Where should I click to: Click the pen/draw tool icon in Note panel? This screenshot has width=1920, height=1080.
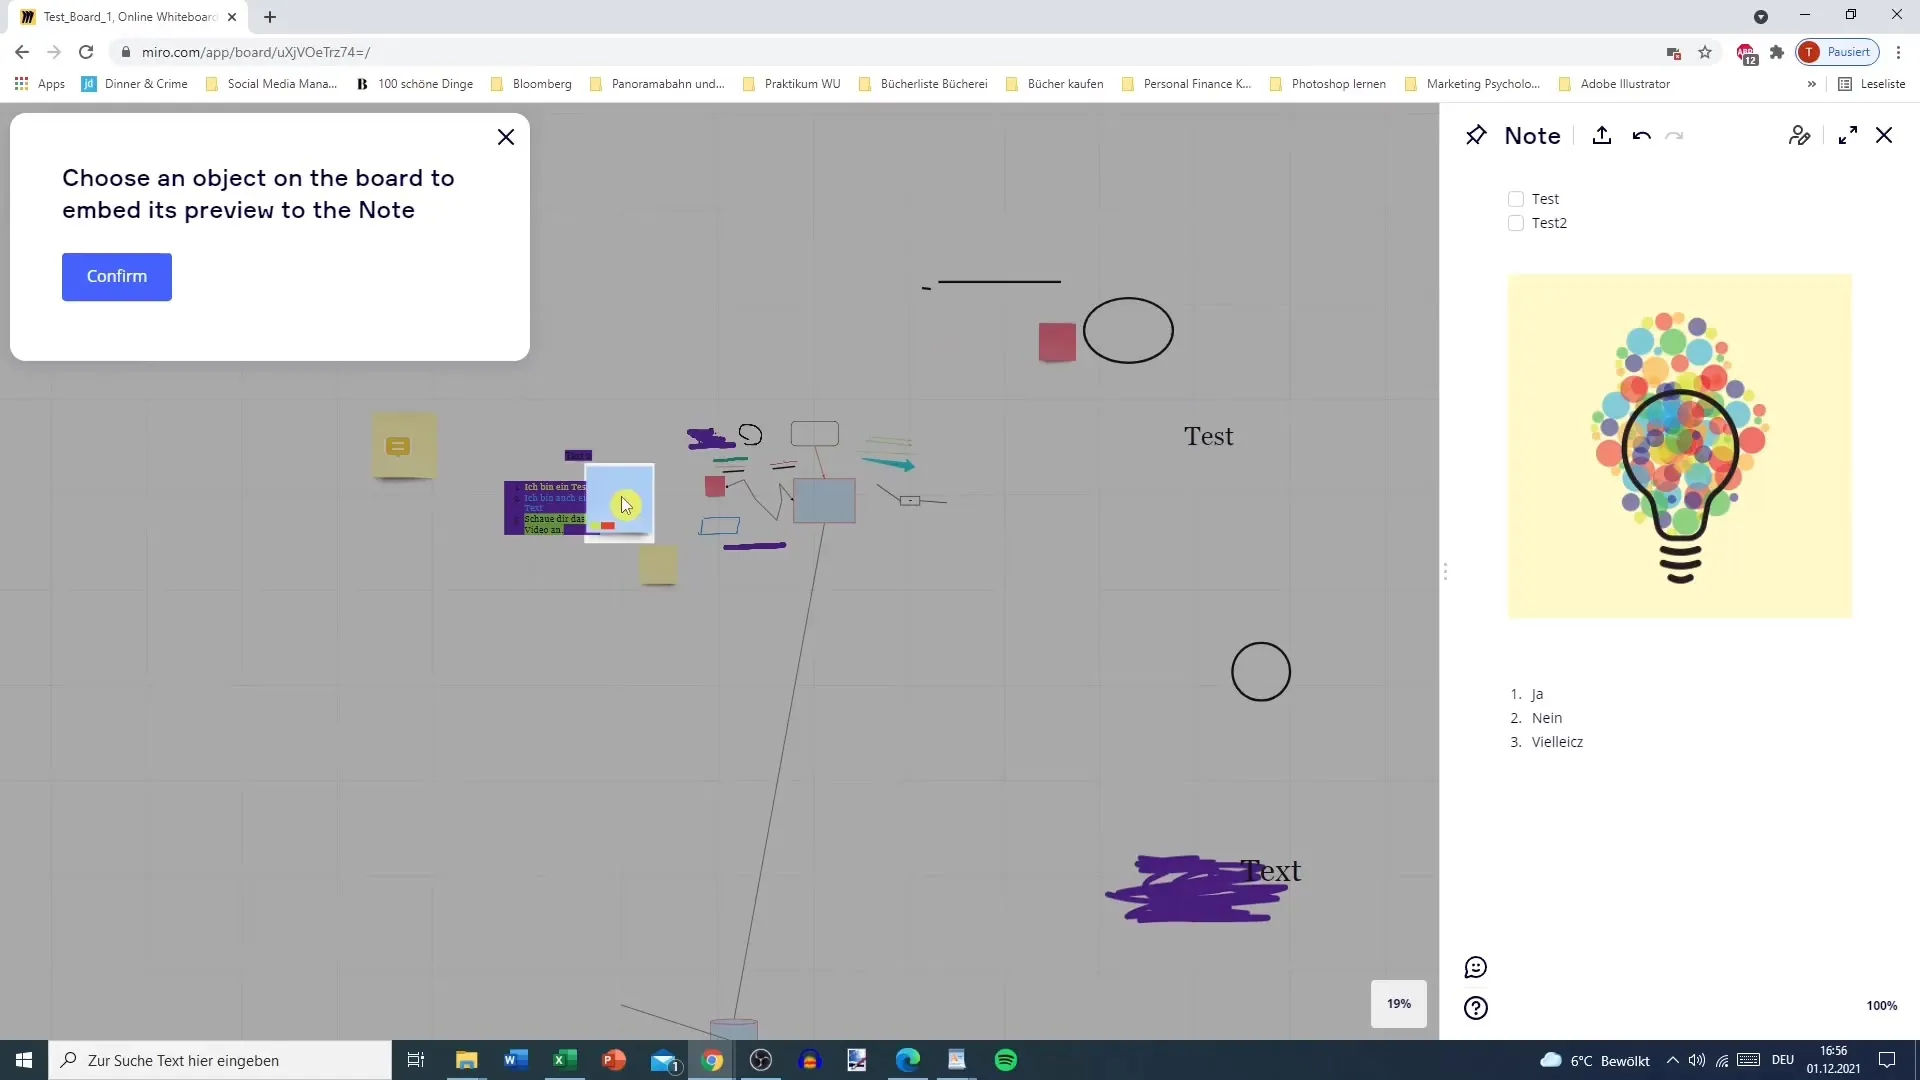pos(1796,135)
